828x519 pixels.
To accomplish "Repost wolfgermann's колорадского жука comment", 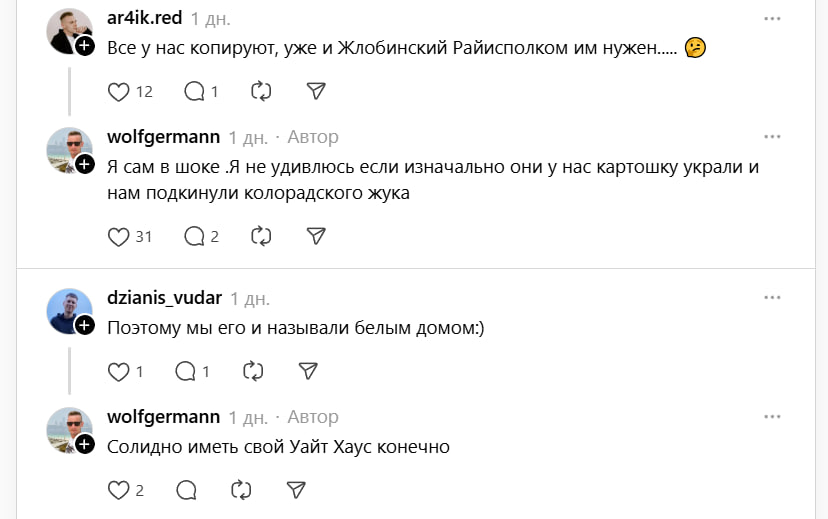I will tap(262, 236).
